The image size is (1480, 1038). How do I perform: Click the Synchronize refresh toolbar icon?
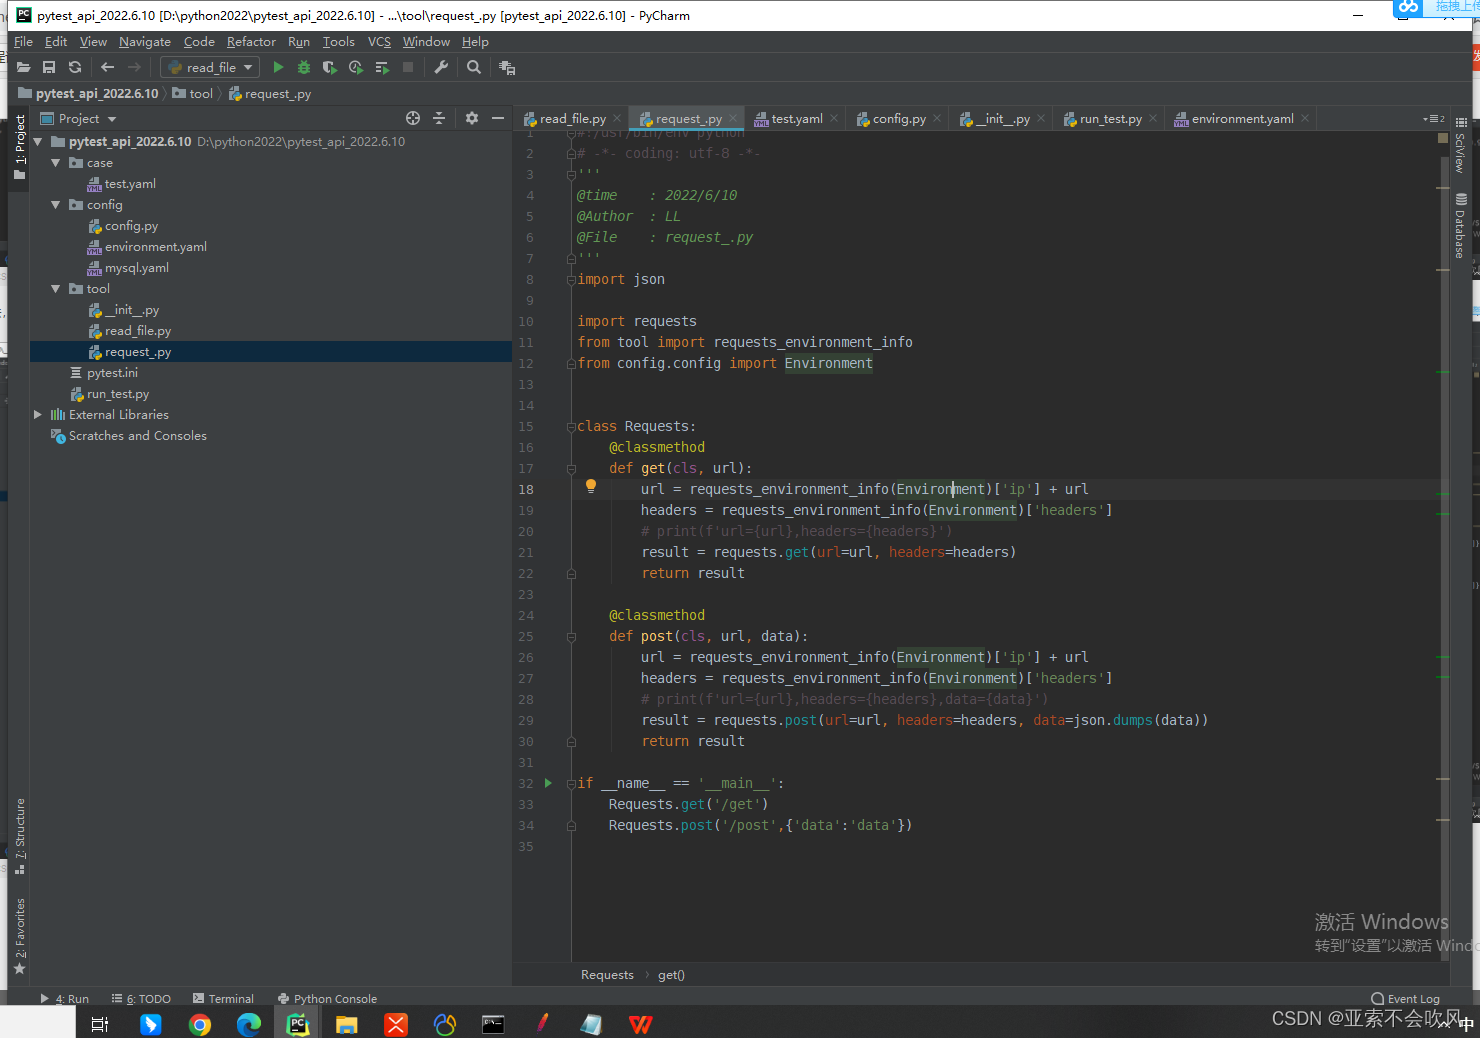point(75,67)
